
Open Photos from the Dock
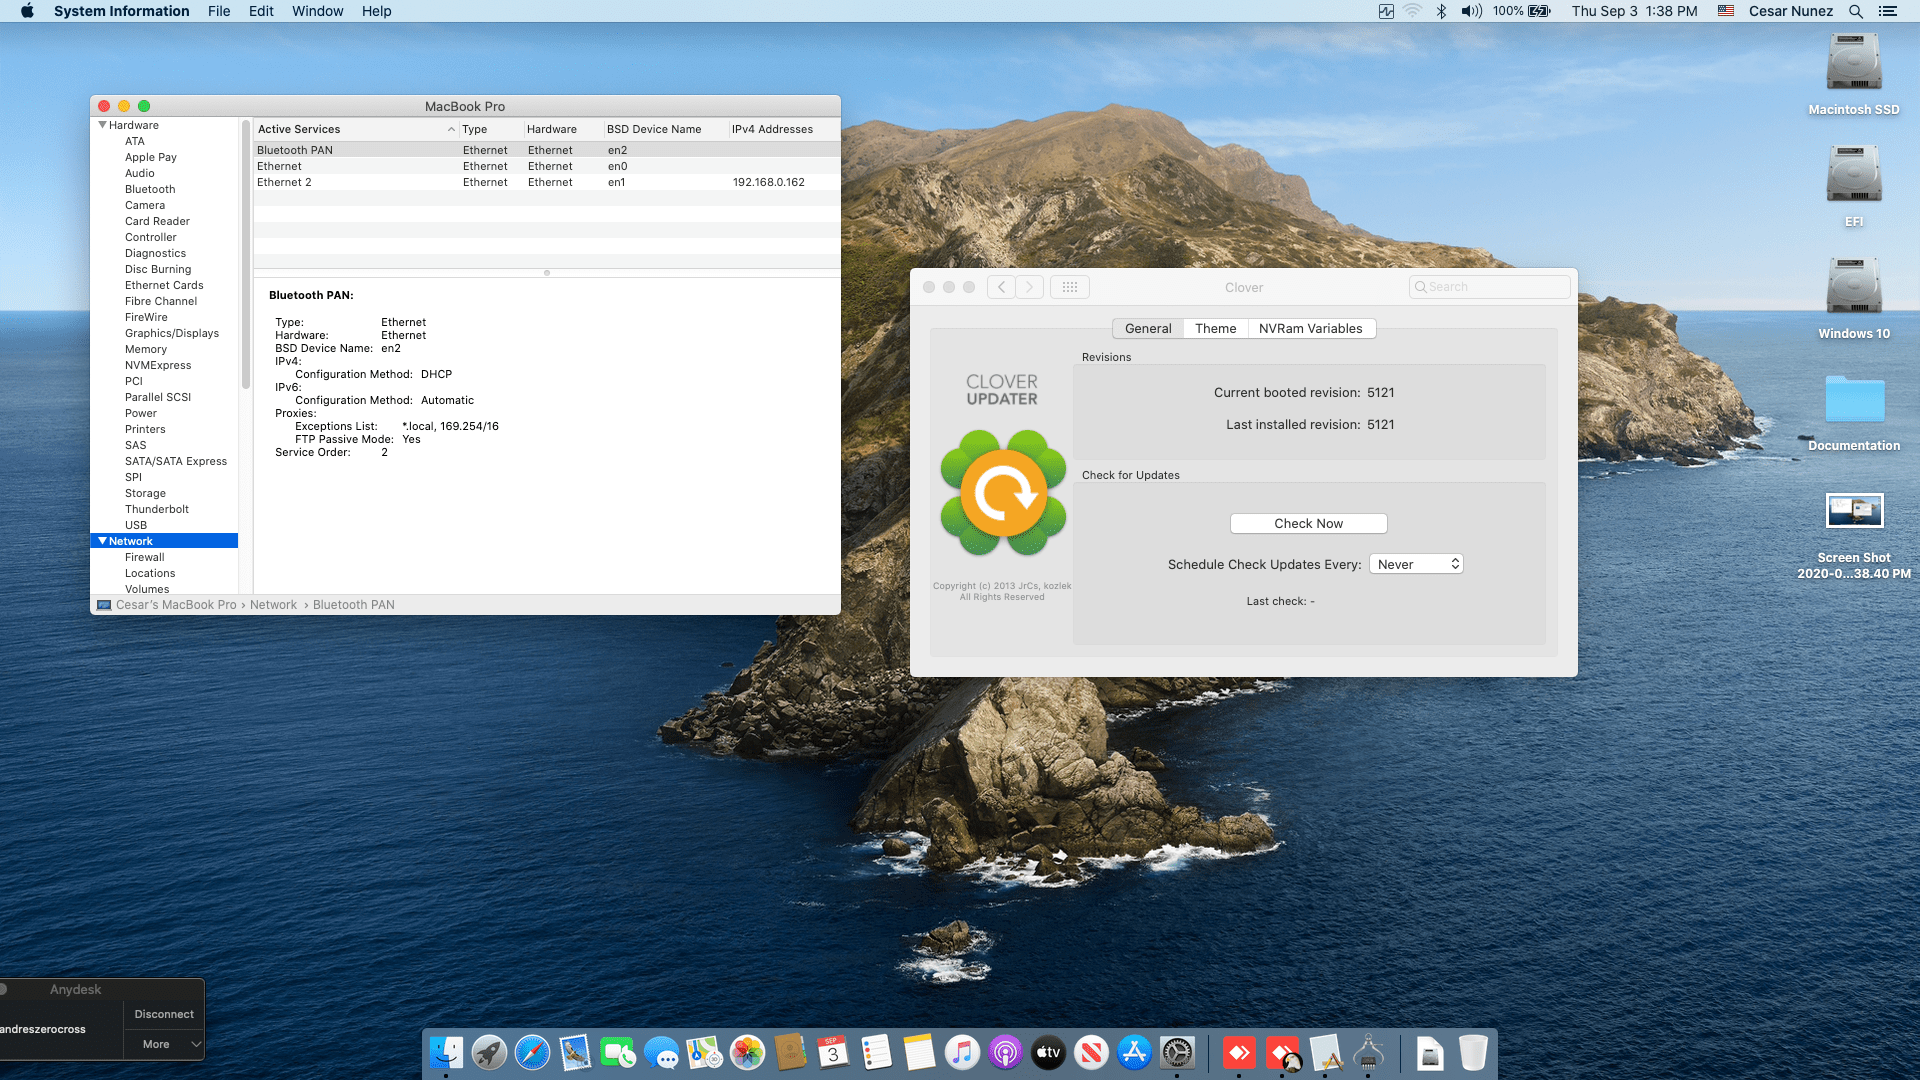tap(747, 1053)
